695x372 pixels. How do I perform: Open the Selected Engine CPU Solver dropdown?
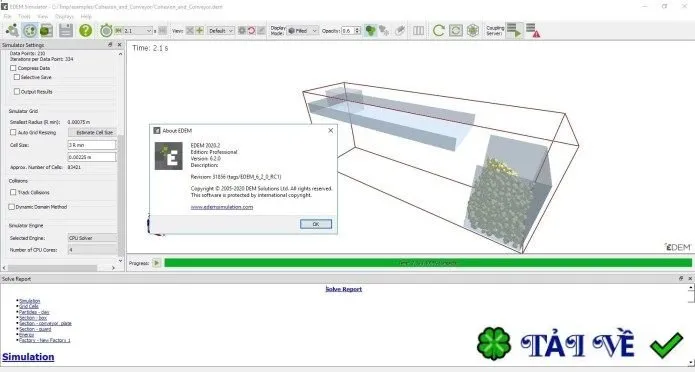(92, 238)
